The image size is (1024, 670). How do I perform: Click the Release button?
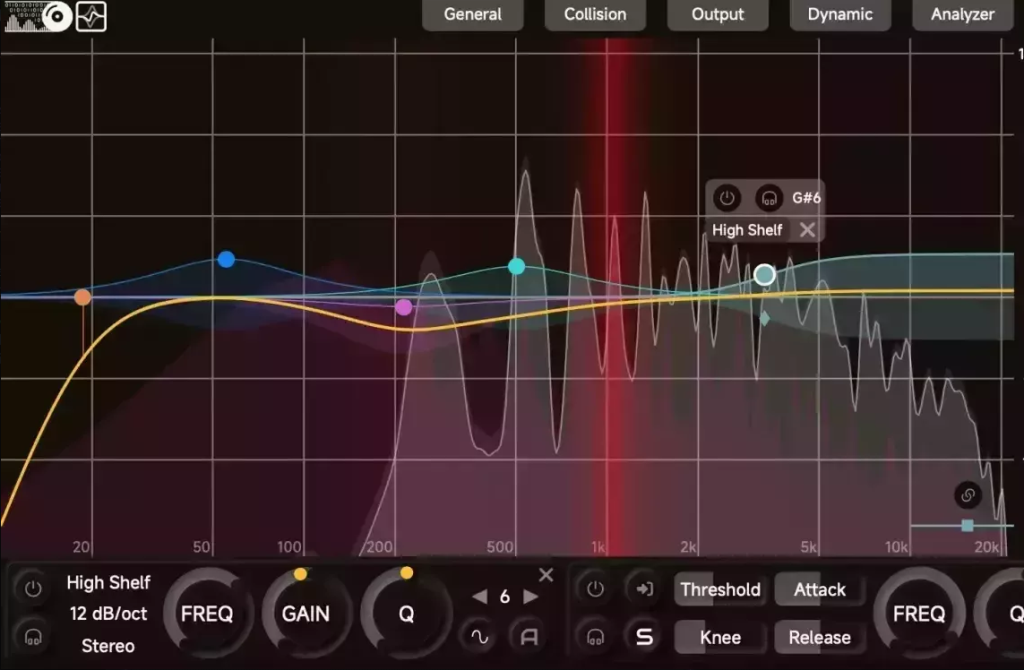click(x=820, y=637)
